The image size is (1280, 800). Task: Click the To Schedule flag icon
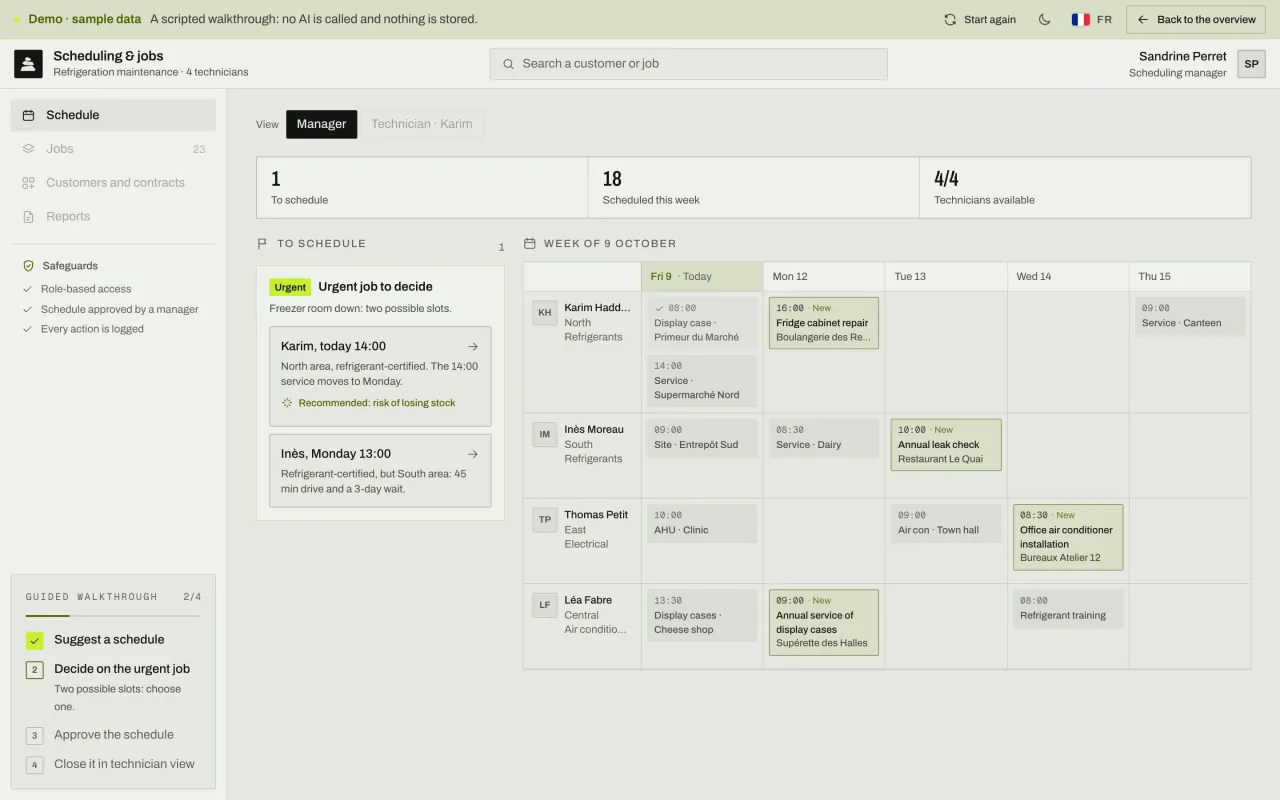click(263, 244)
